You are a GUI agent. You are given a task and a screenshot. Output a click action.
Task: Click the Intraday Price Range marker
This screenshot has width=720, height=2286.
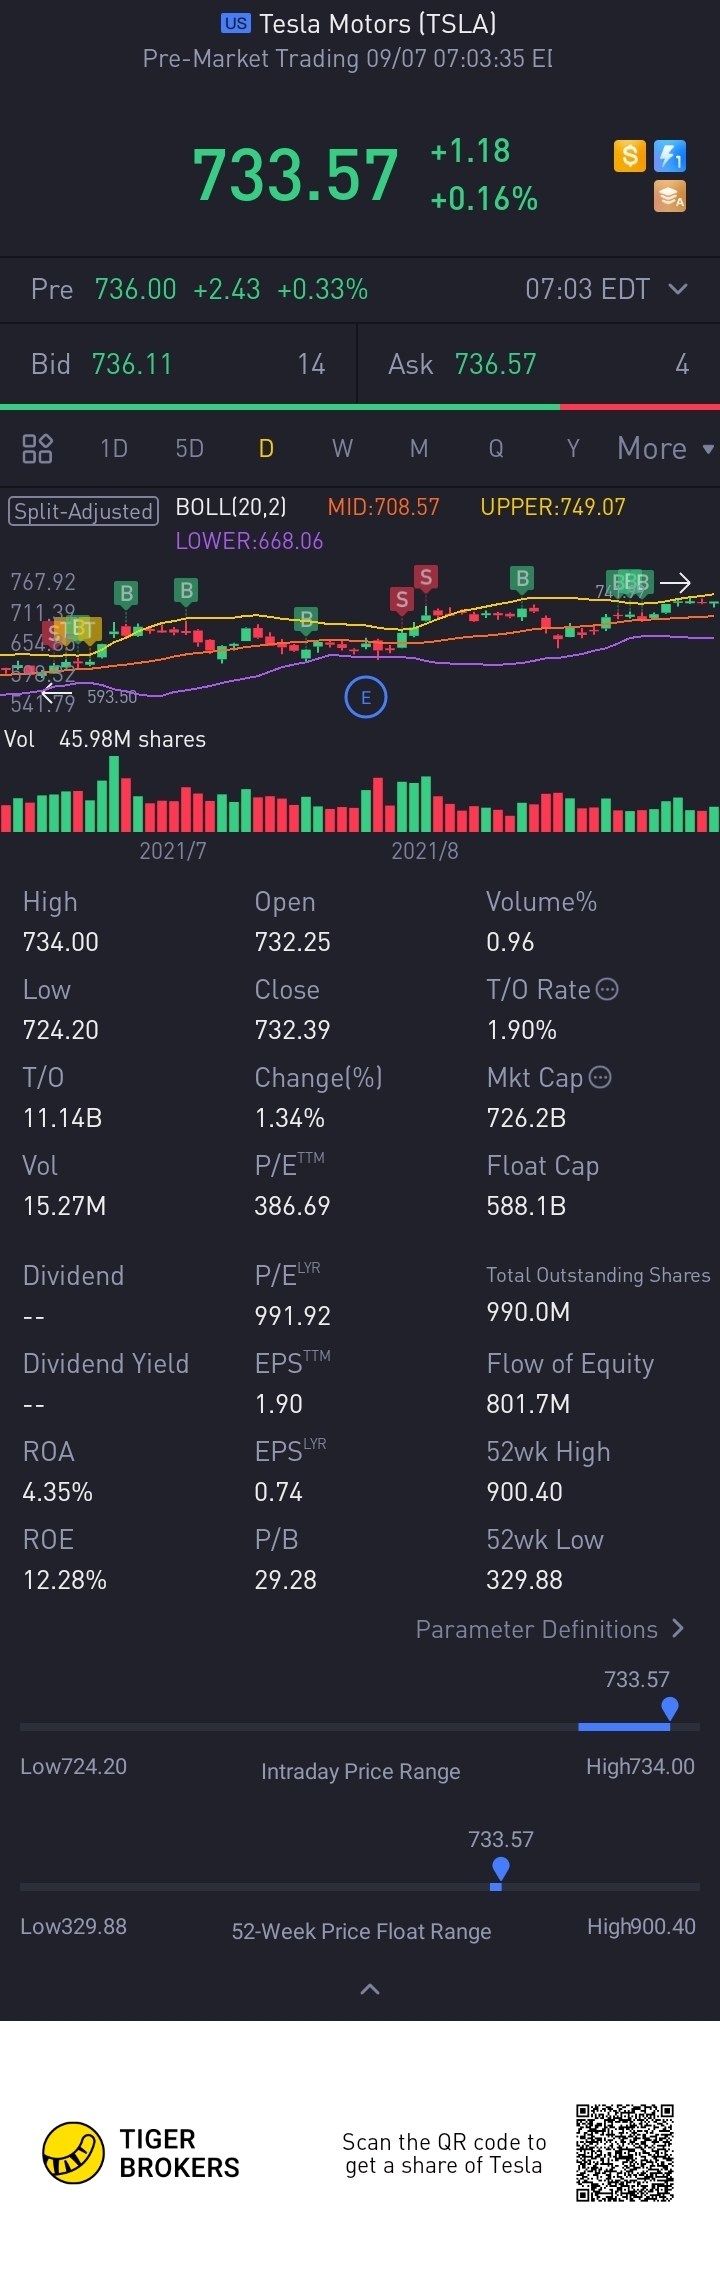point(670,1708)
